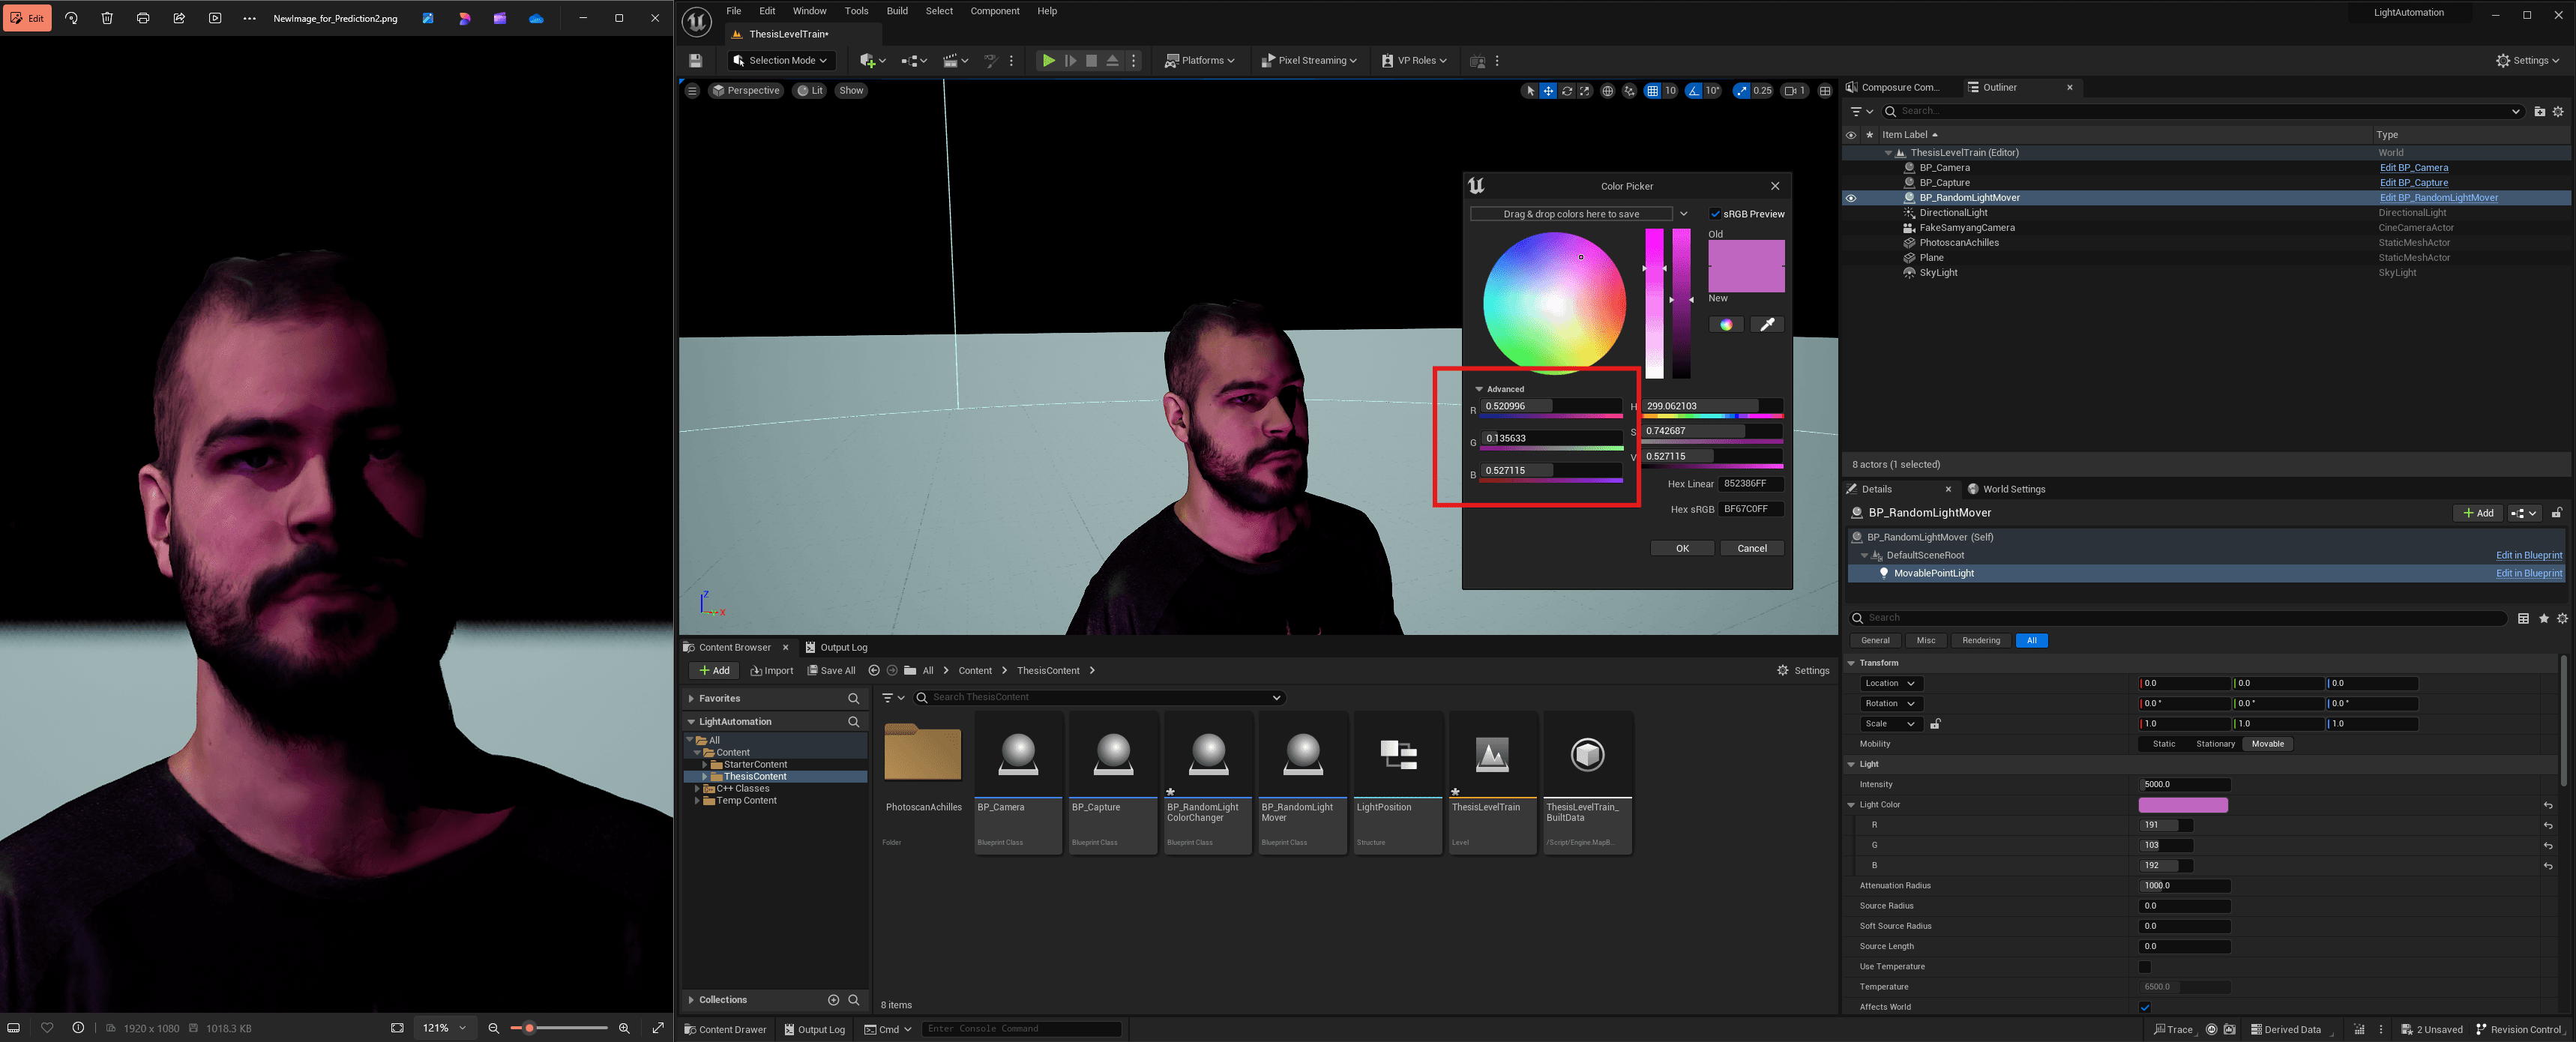
Task: Hide BP_RandomLightMover with the eye icon
Action: 1851,198
